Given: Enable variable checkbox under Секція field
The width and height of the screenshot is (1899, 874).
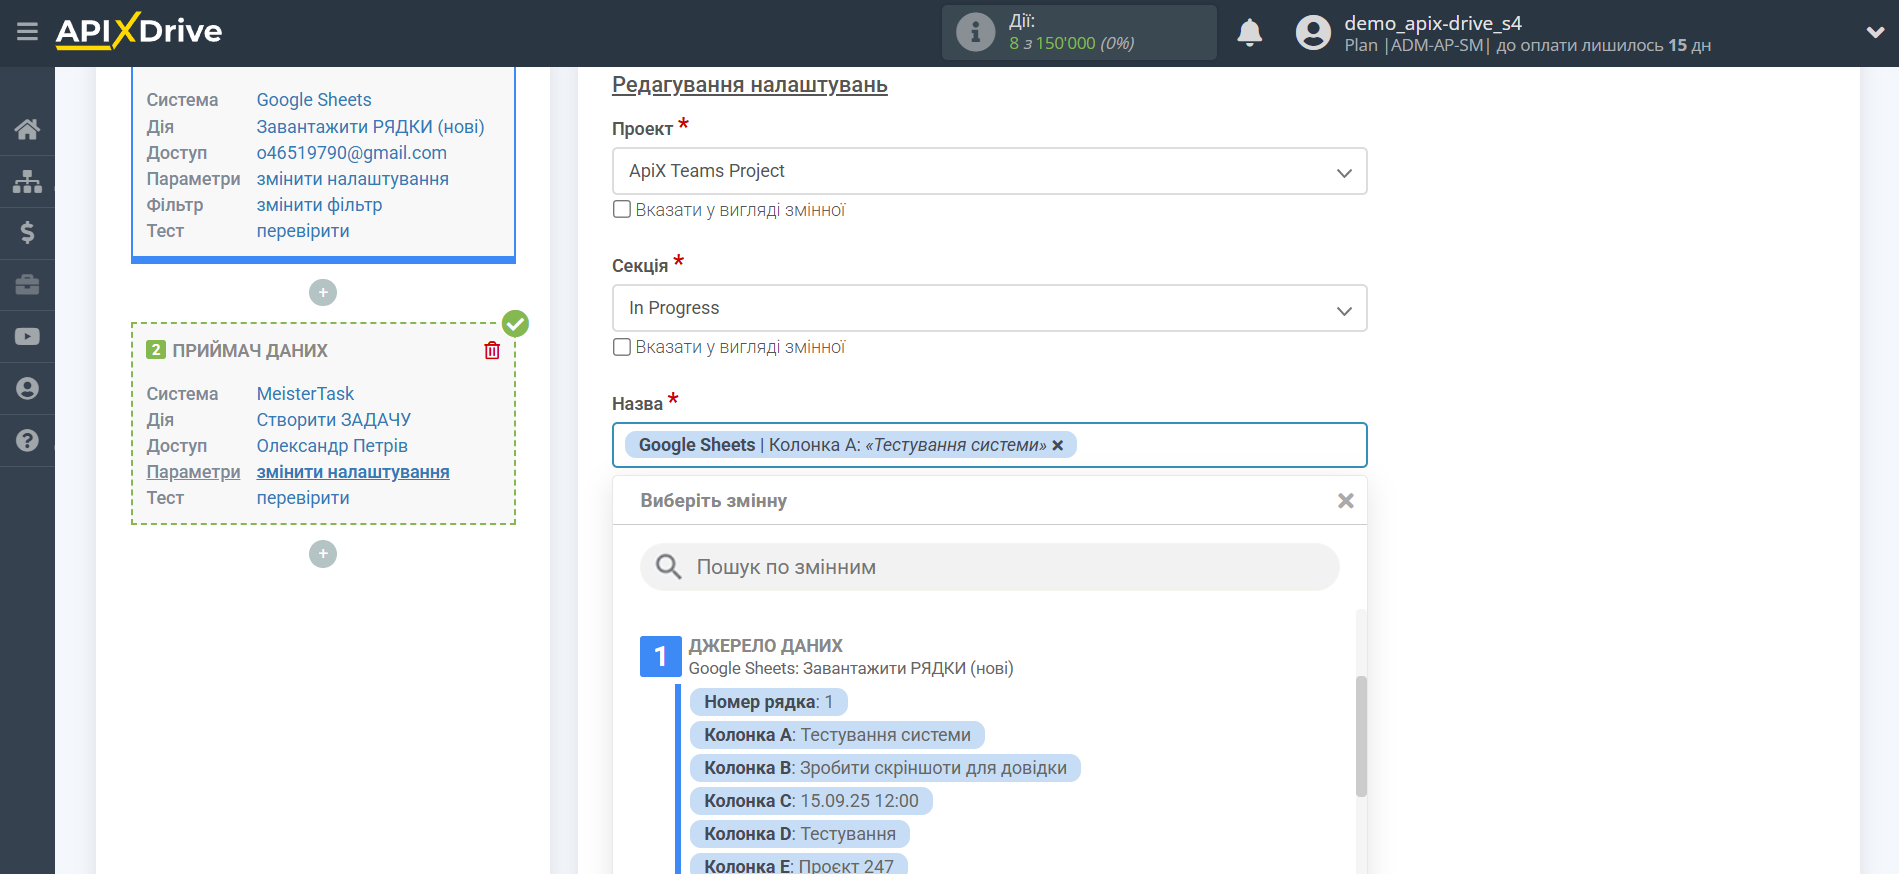Looking at the screenshot, I should pos(622,347).
